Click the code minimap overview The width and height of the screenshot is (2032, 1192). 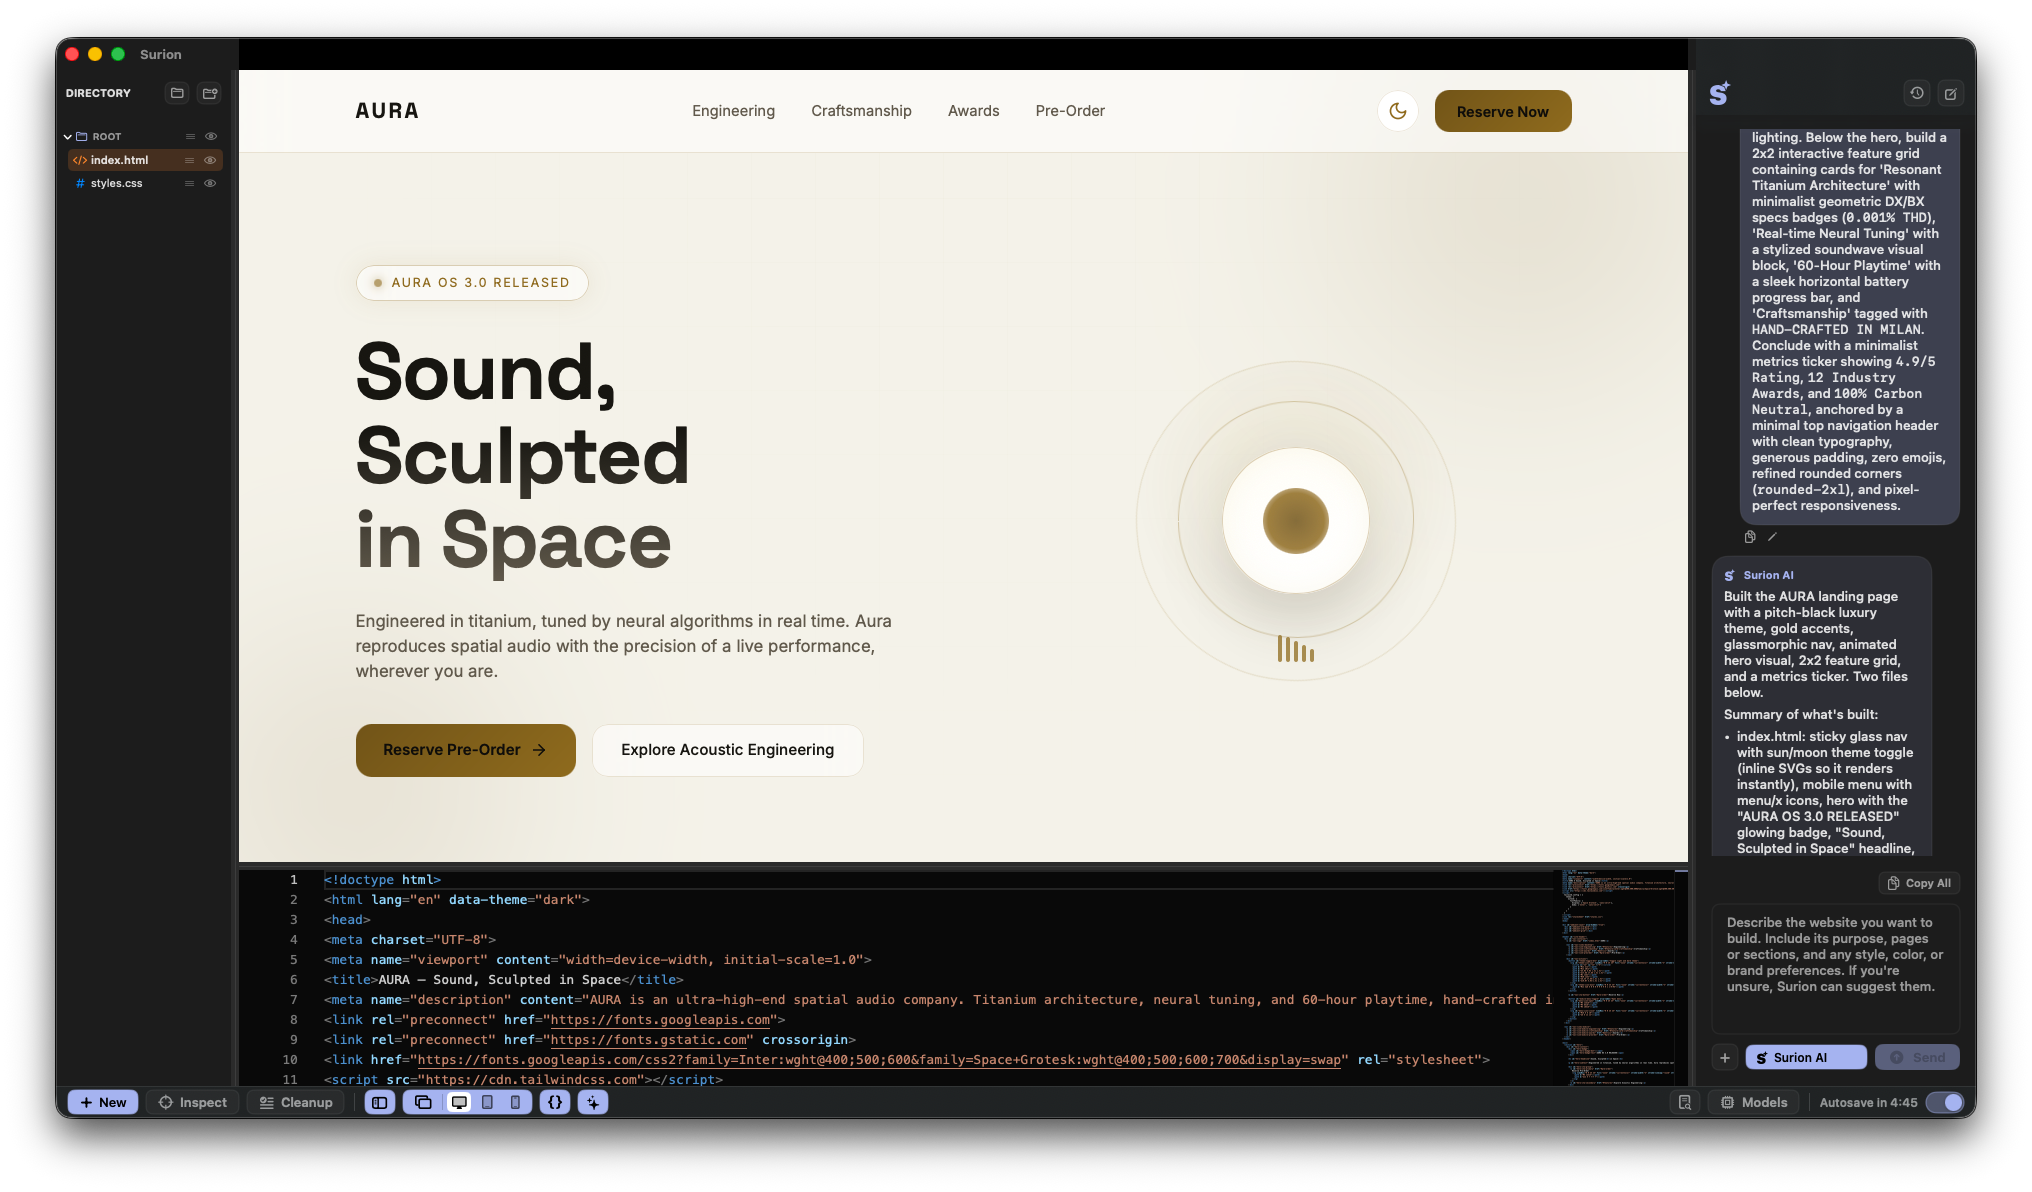(1618, 976)
